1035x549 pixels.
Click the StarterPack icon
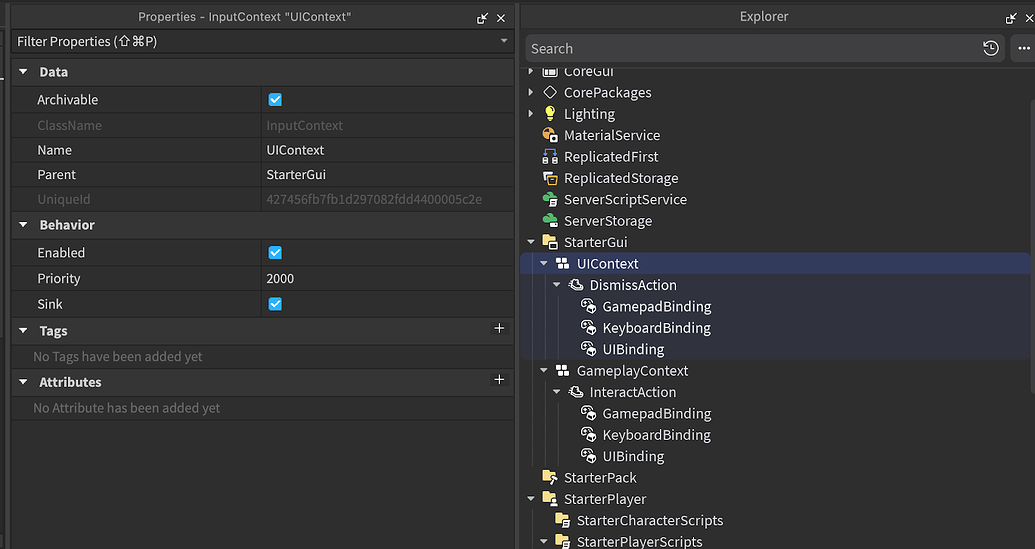[550, 478]
